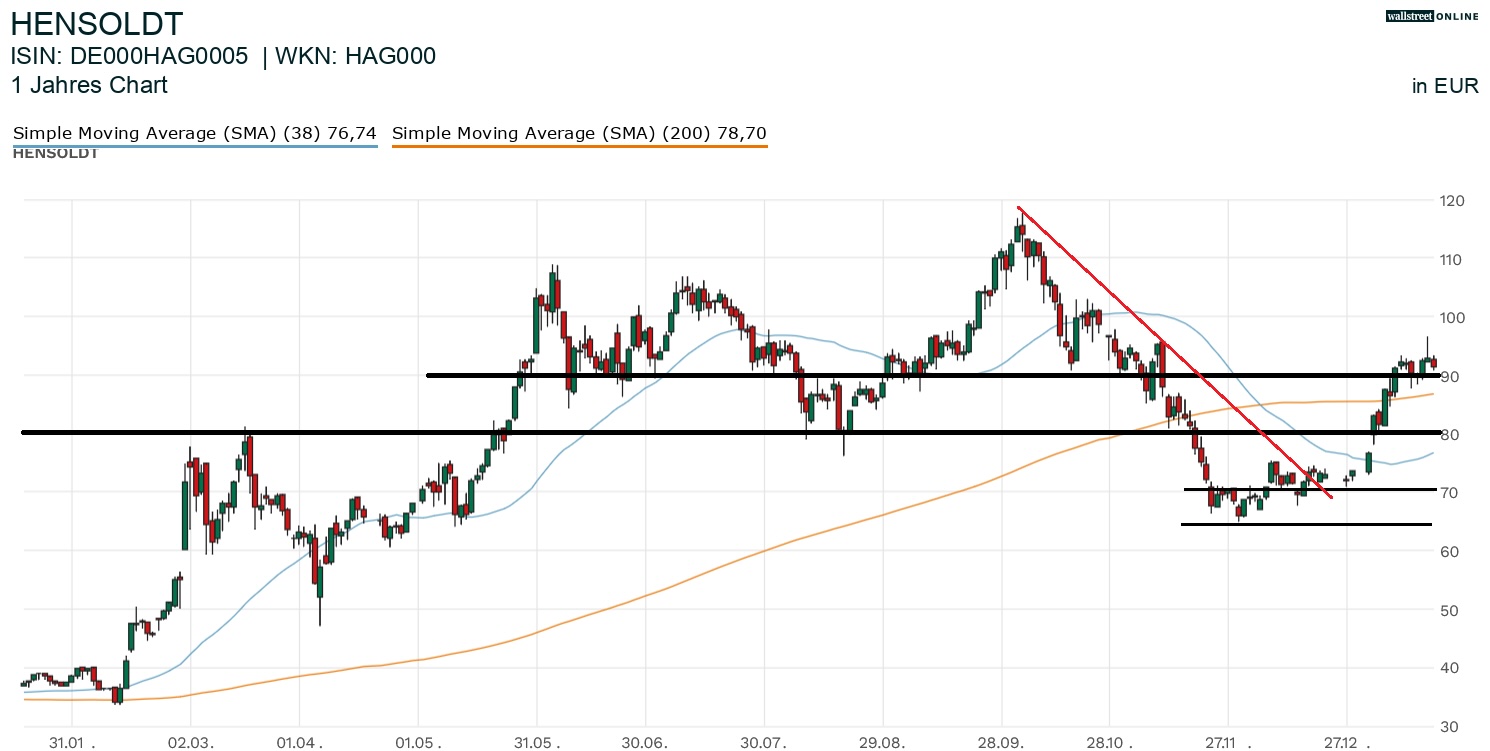The width and height of the screenshot is (1490, 751).
Task: Click the 'in EUR' currency label
Action: coord(1445,86)
